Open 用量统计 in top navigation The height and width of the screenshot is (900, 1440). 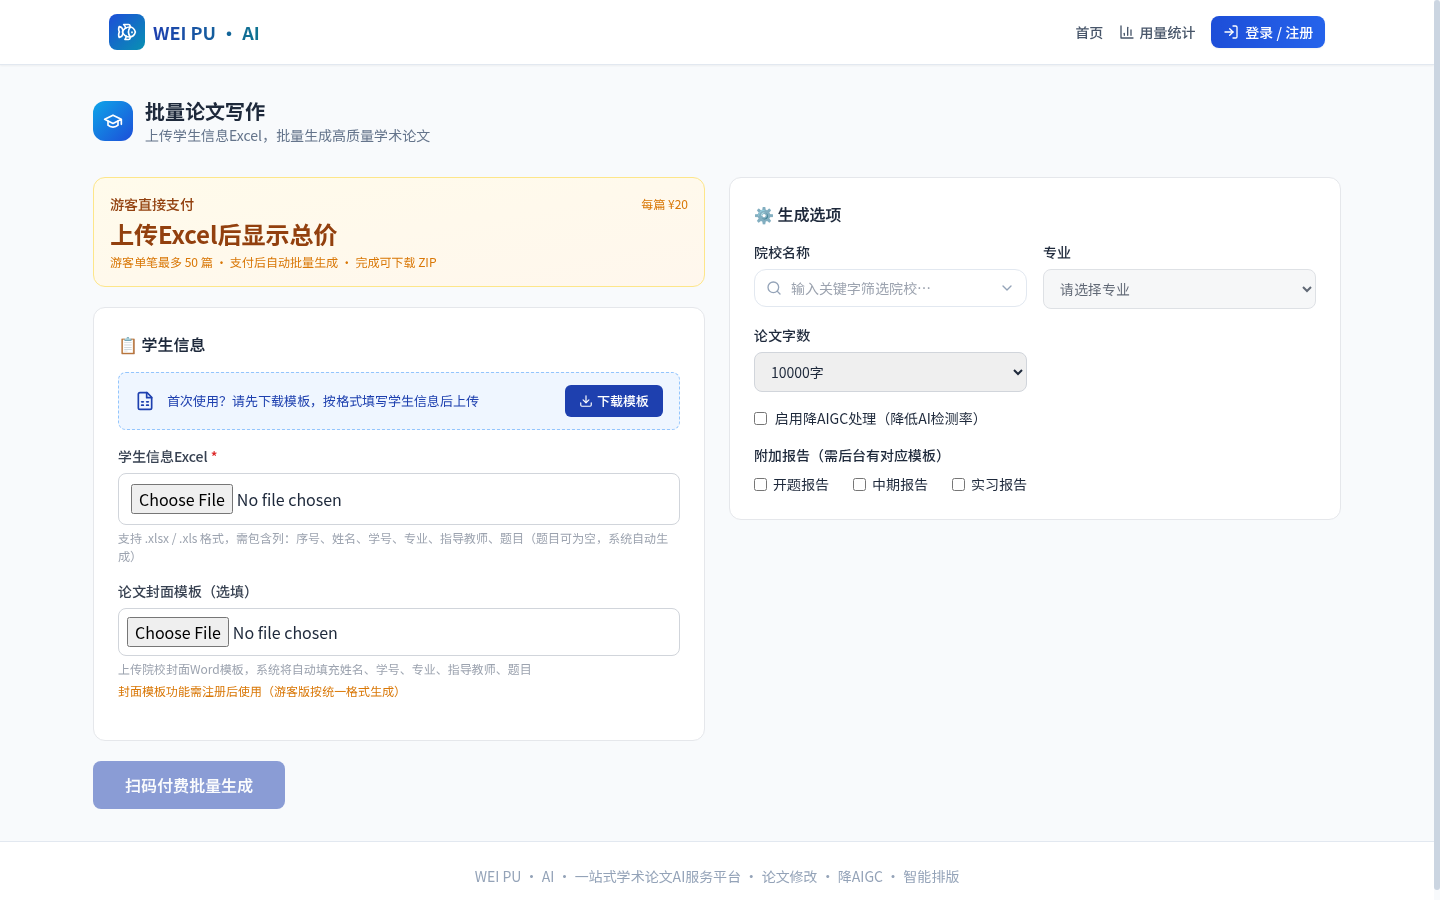pyautogui.click(x=1157, y=32)
